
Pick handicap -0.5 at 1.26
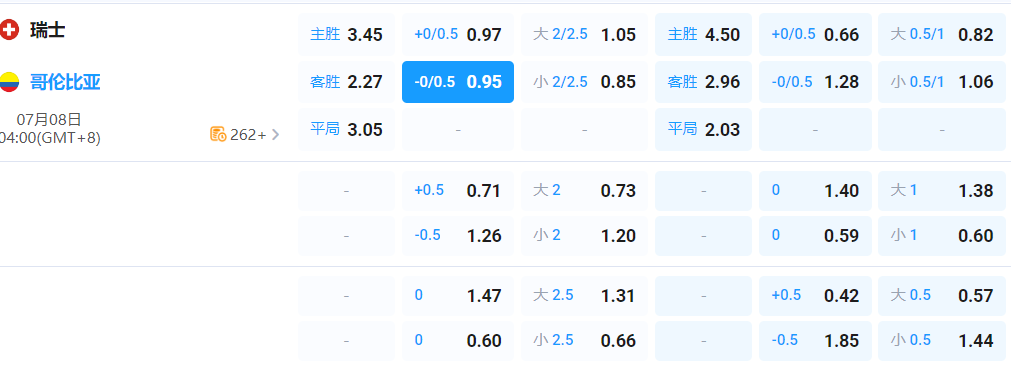pos(458,236)
